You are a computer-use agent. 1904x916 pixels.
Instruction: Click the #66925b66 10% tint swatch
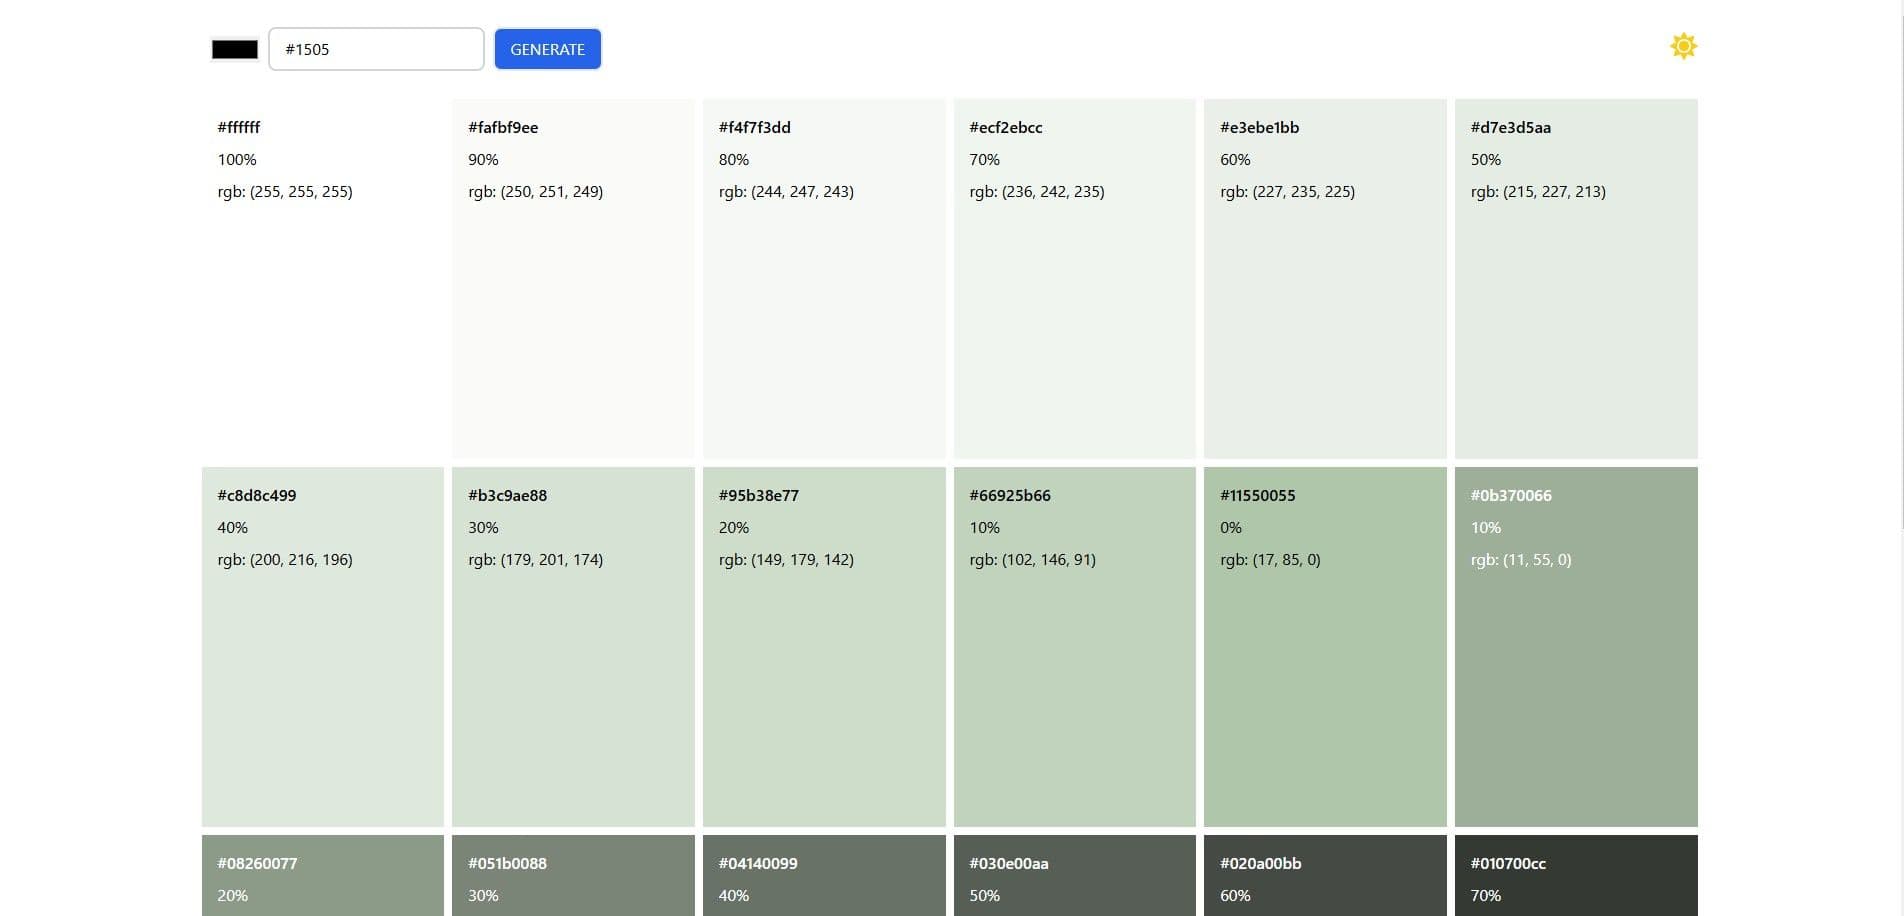click(1074, 646)
